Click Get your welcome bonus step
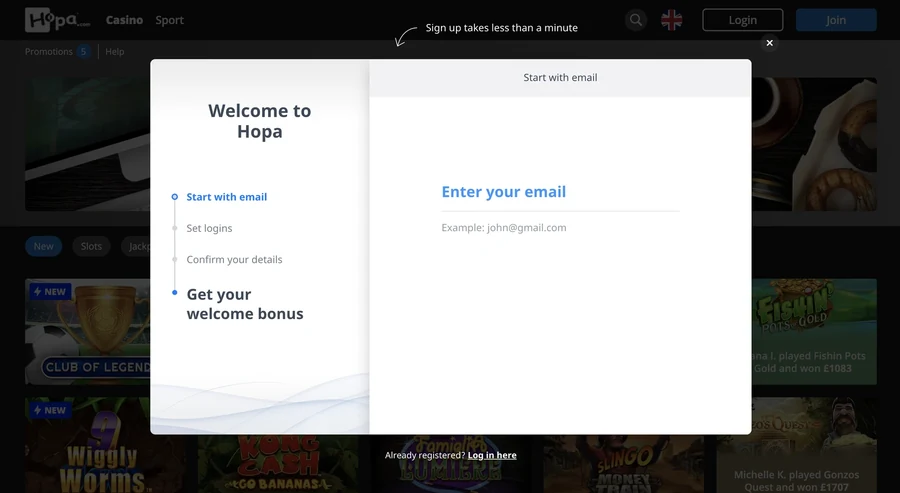Screen dimensions: 900x493 [x=245, y=304]
